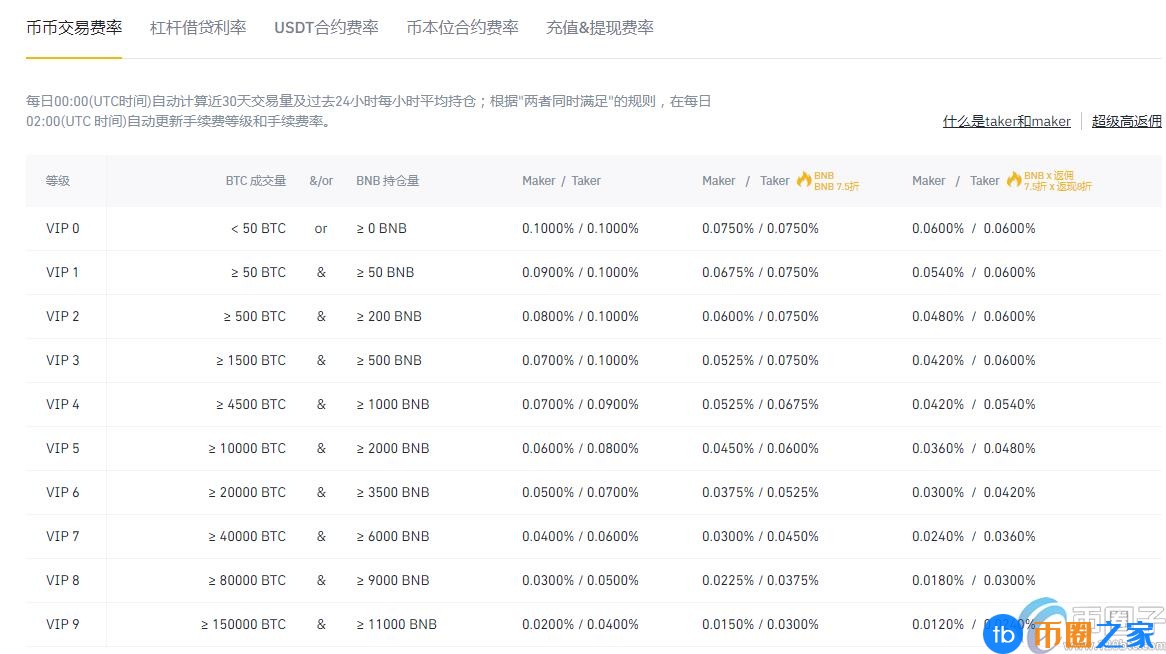The image size is (1166, 654).
Task: Click the 0.0600% / 0.0800% fee cell
Action: pos(580,448)
